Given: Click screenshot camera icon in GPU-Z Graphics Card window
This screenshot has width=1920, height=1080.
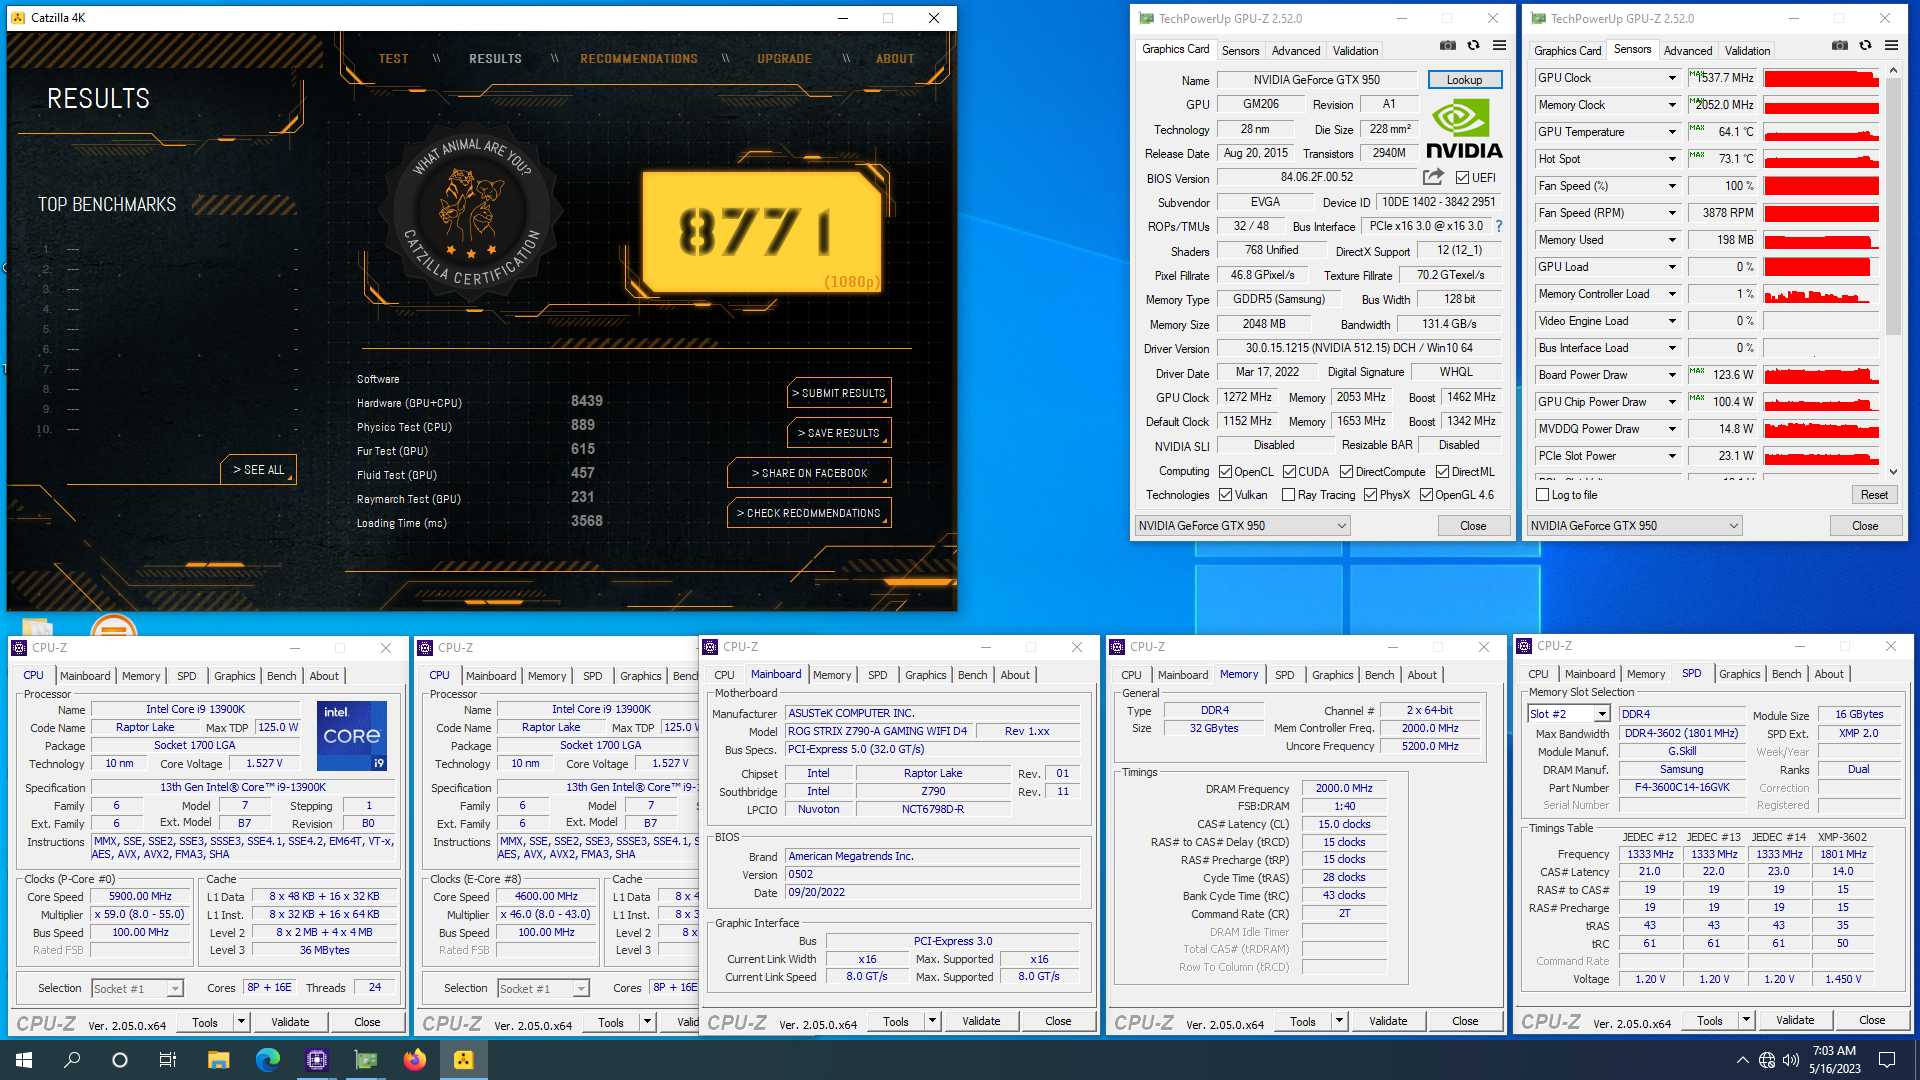Looking at the screenshot, I should 1447,45.
